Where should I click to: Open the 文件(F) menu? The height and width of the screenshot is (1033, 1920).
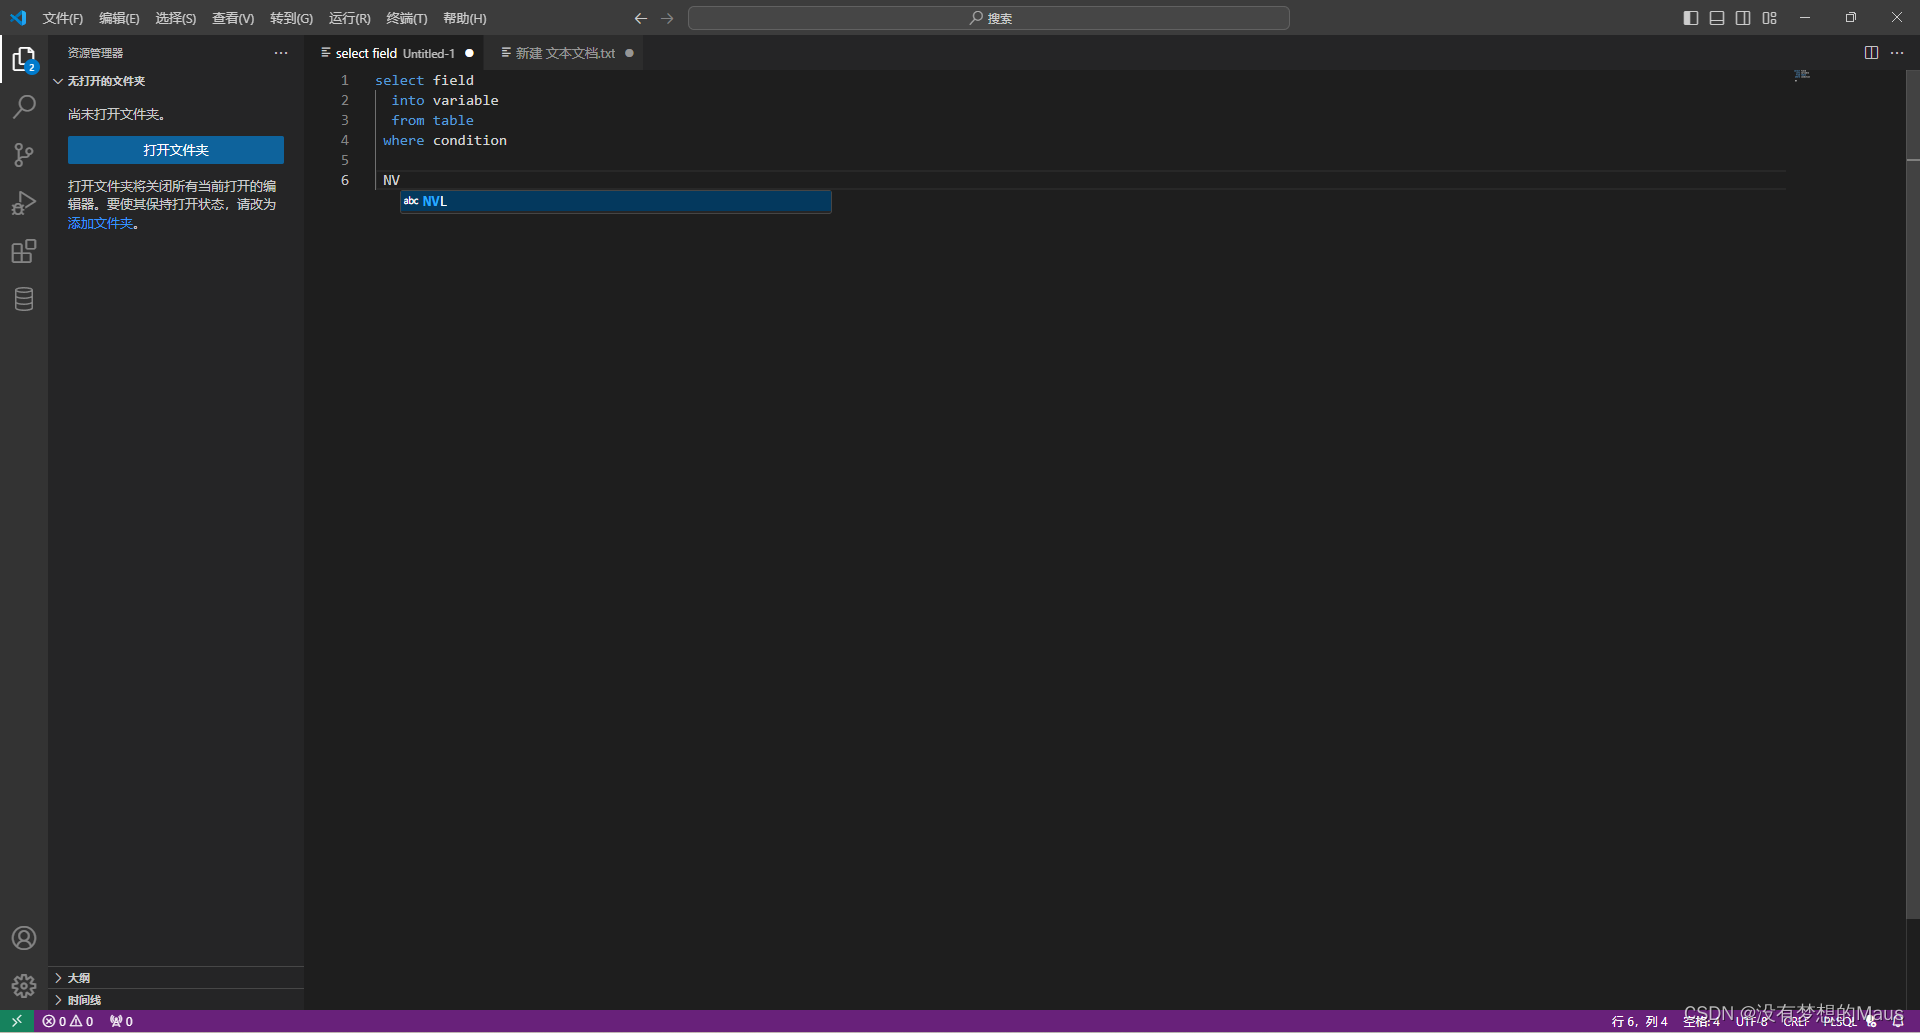[62, 17]
